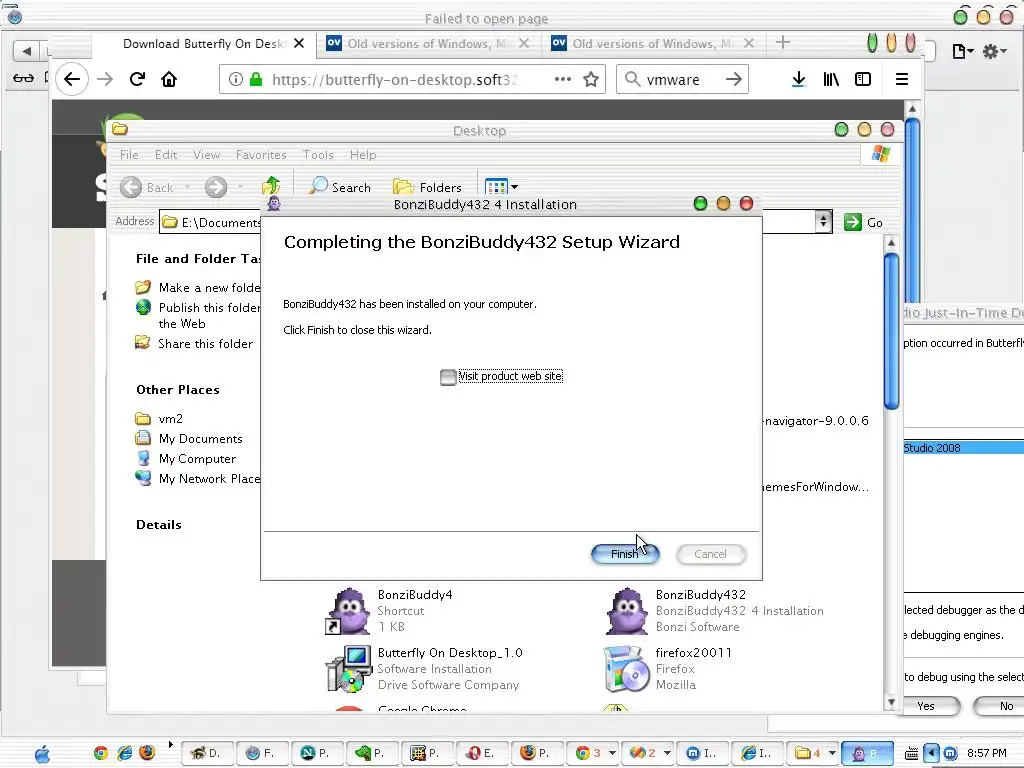
Task: Click the Explorer Up folder icon
Action: point(271,186)
